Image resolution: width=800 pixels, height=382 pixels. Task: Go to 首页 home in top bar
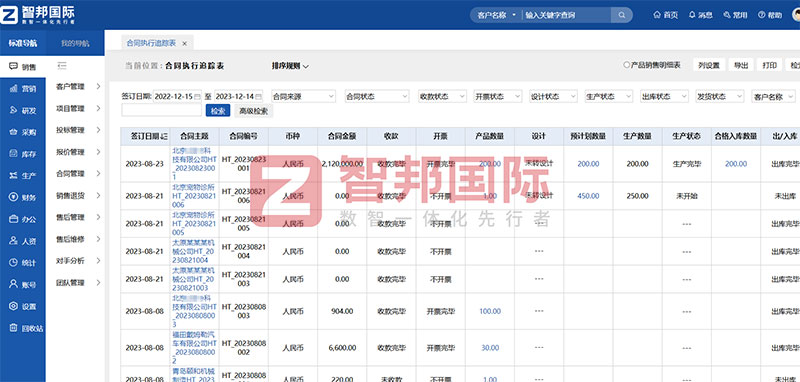click(666, 15)
